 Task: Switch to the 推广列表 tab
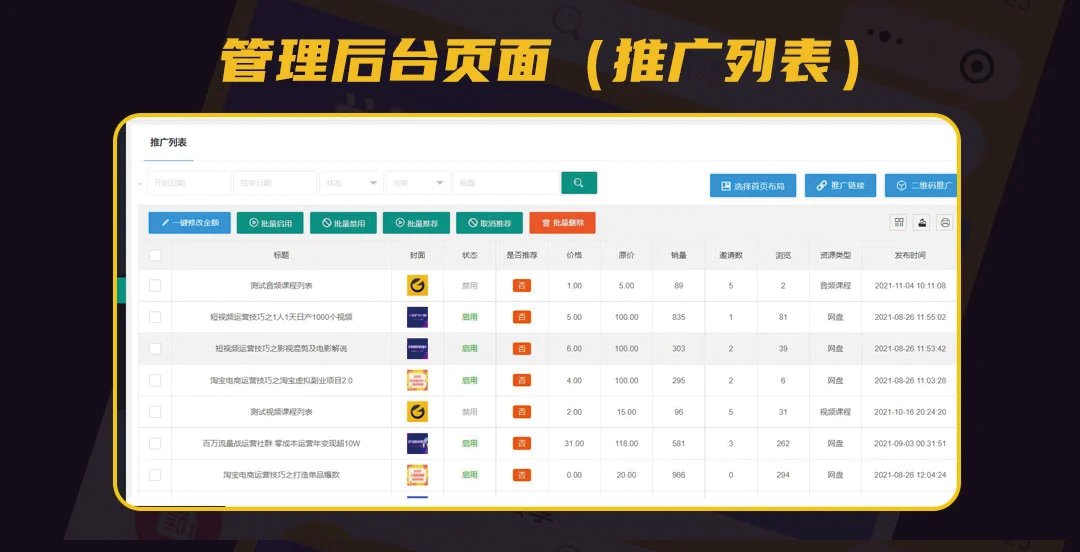[168, 143]
